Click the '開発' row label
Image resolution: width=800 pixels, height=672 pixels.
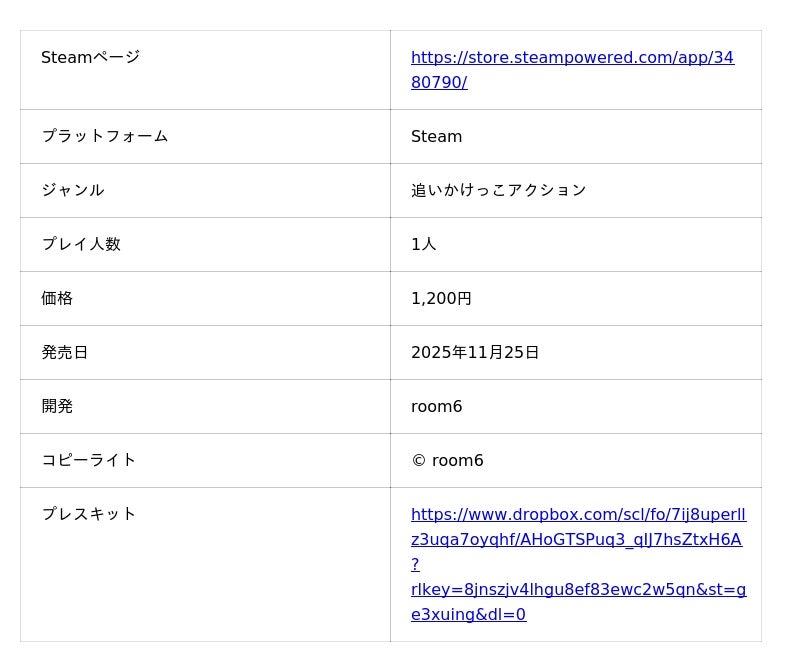coord(57,406)
